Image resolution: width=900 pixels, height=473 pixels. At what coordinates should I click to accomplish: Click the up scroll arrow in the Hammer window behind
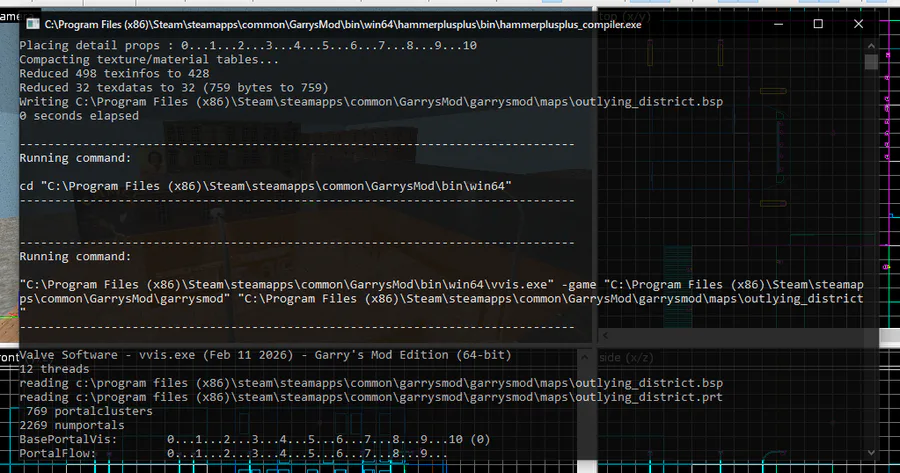(584, 358)
